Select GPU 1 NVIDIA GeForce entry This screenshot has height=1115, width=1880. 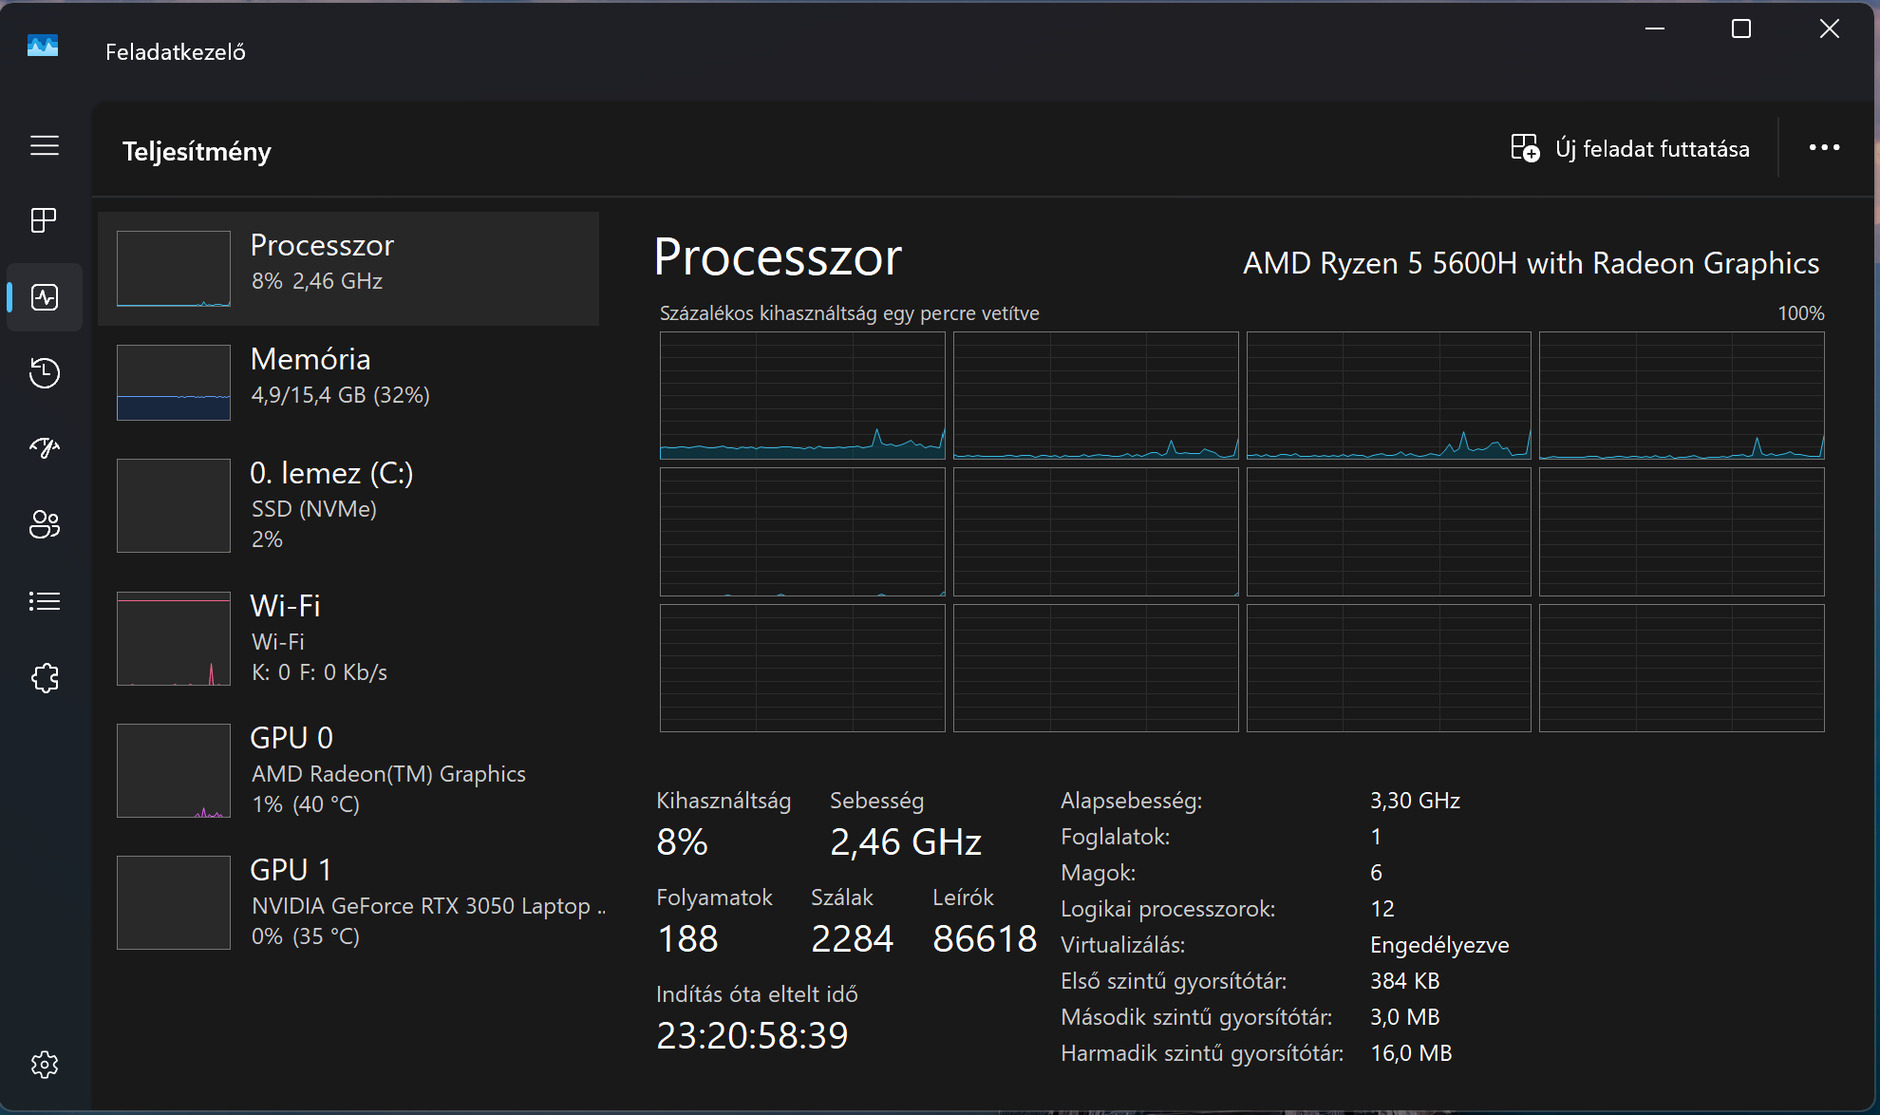tap(348, 902)
